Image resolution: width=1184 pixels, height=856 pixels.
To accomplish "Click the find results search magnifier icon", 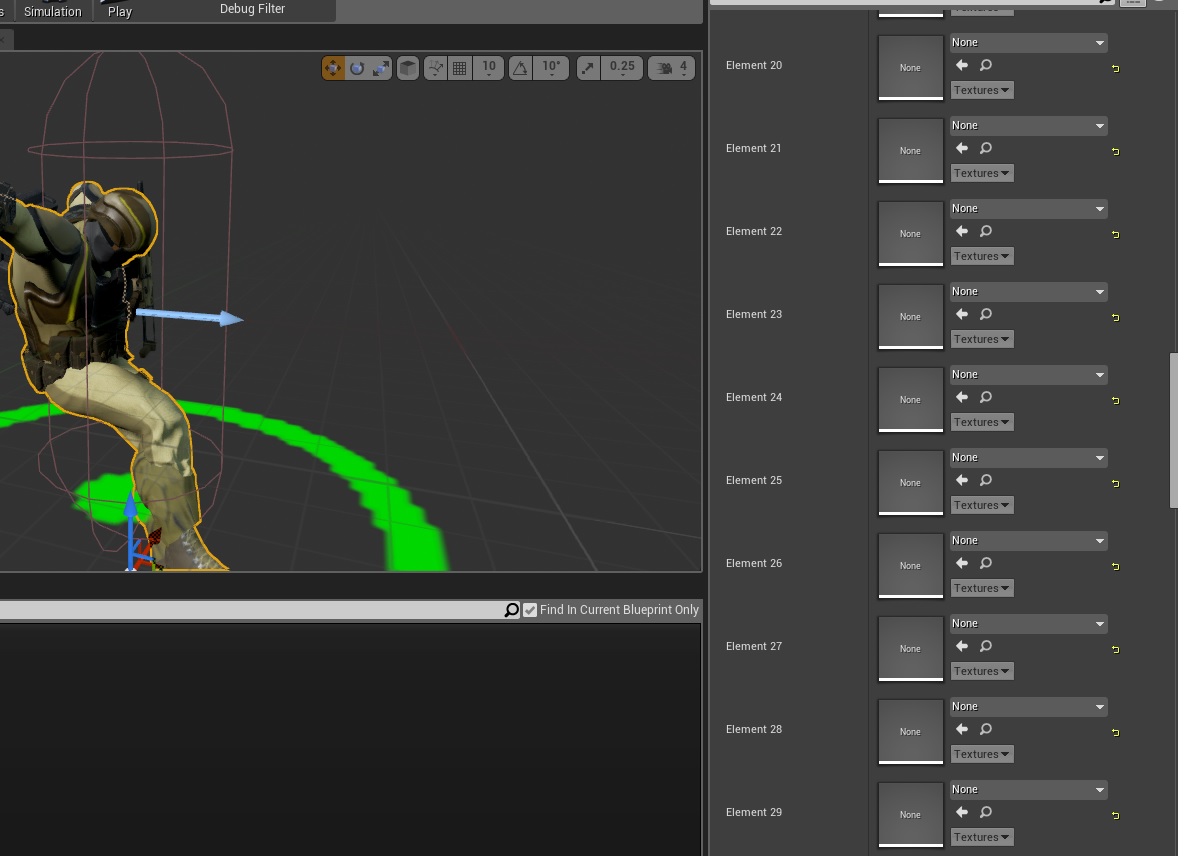I will [512, 610].
